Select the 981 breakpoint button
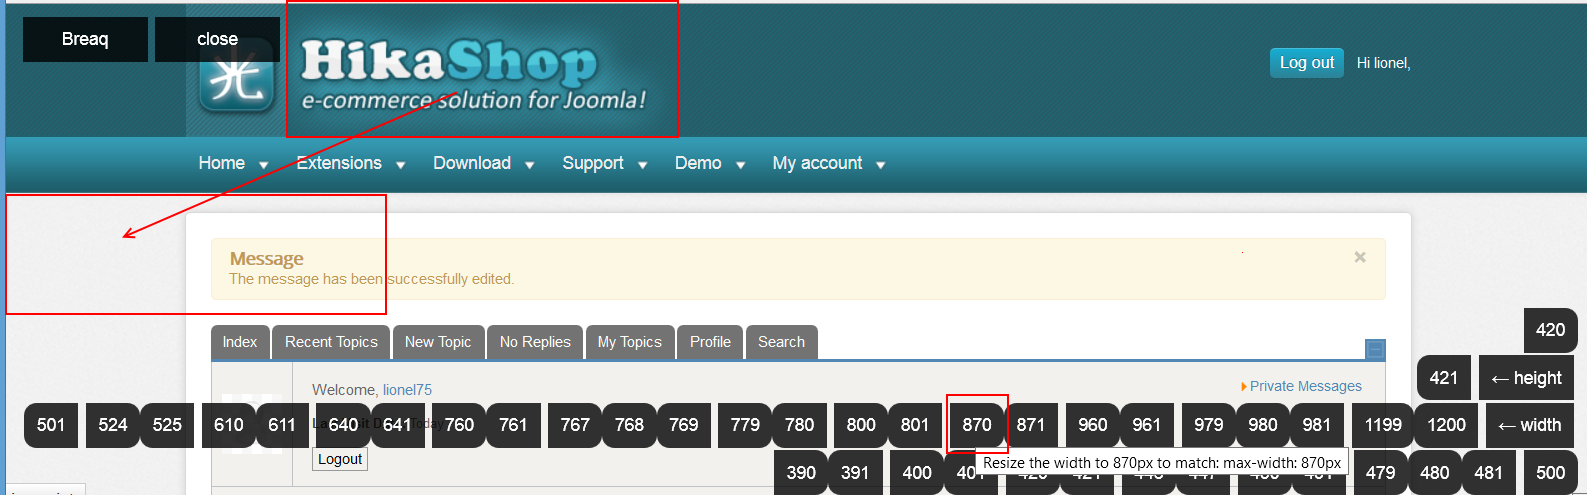 (x=1317, y=425)
